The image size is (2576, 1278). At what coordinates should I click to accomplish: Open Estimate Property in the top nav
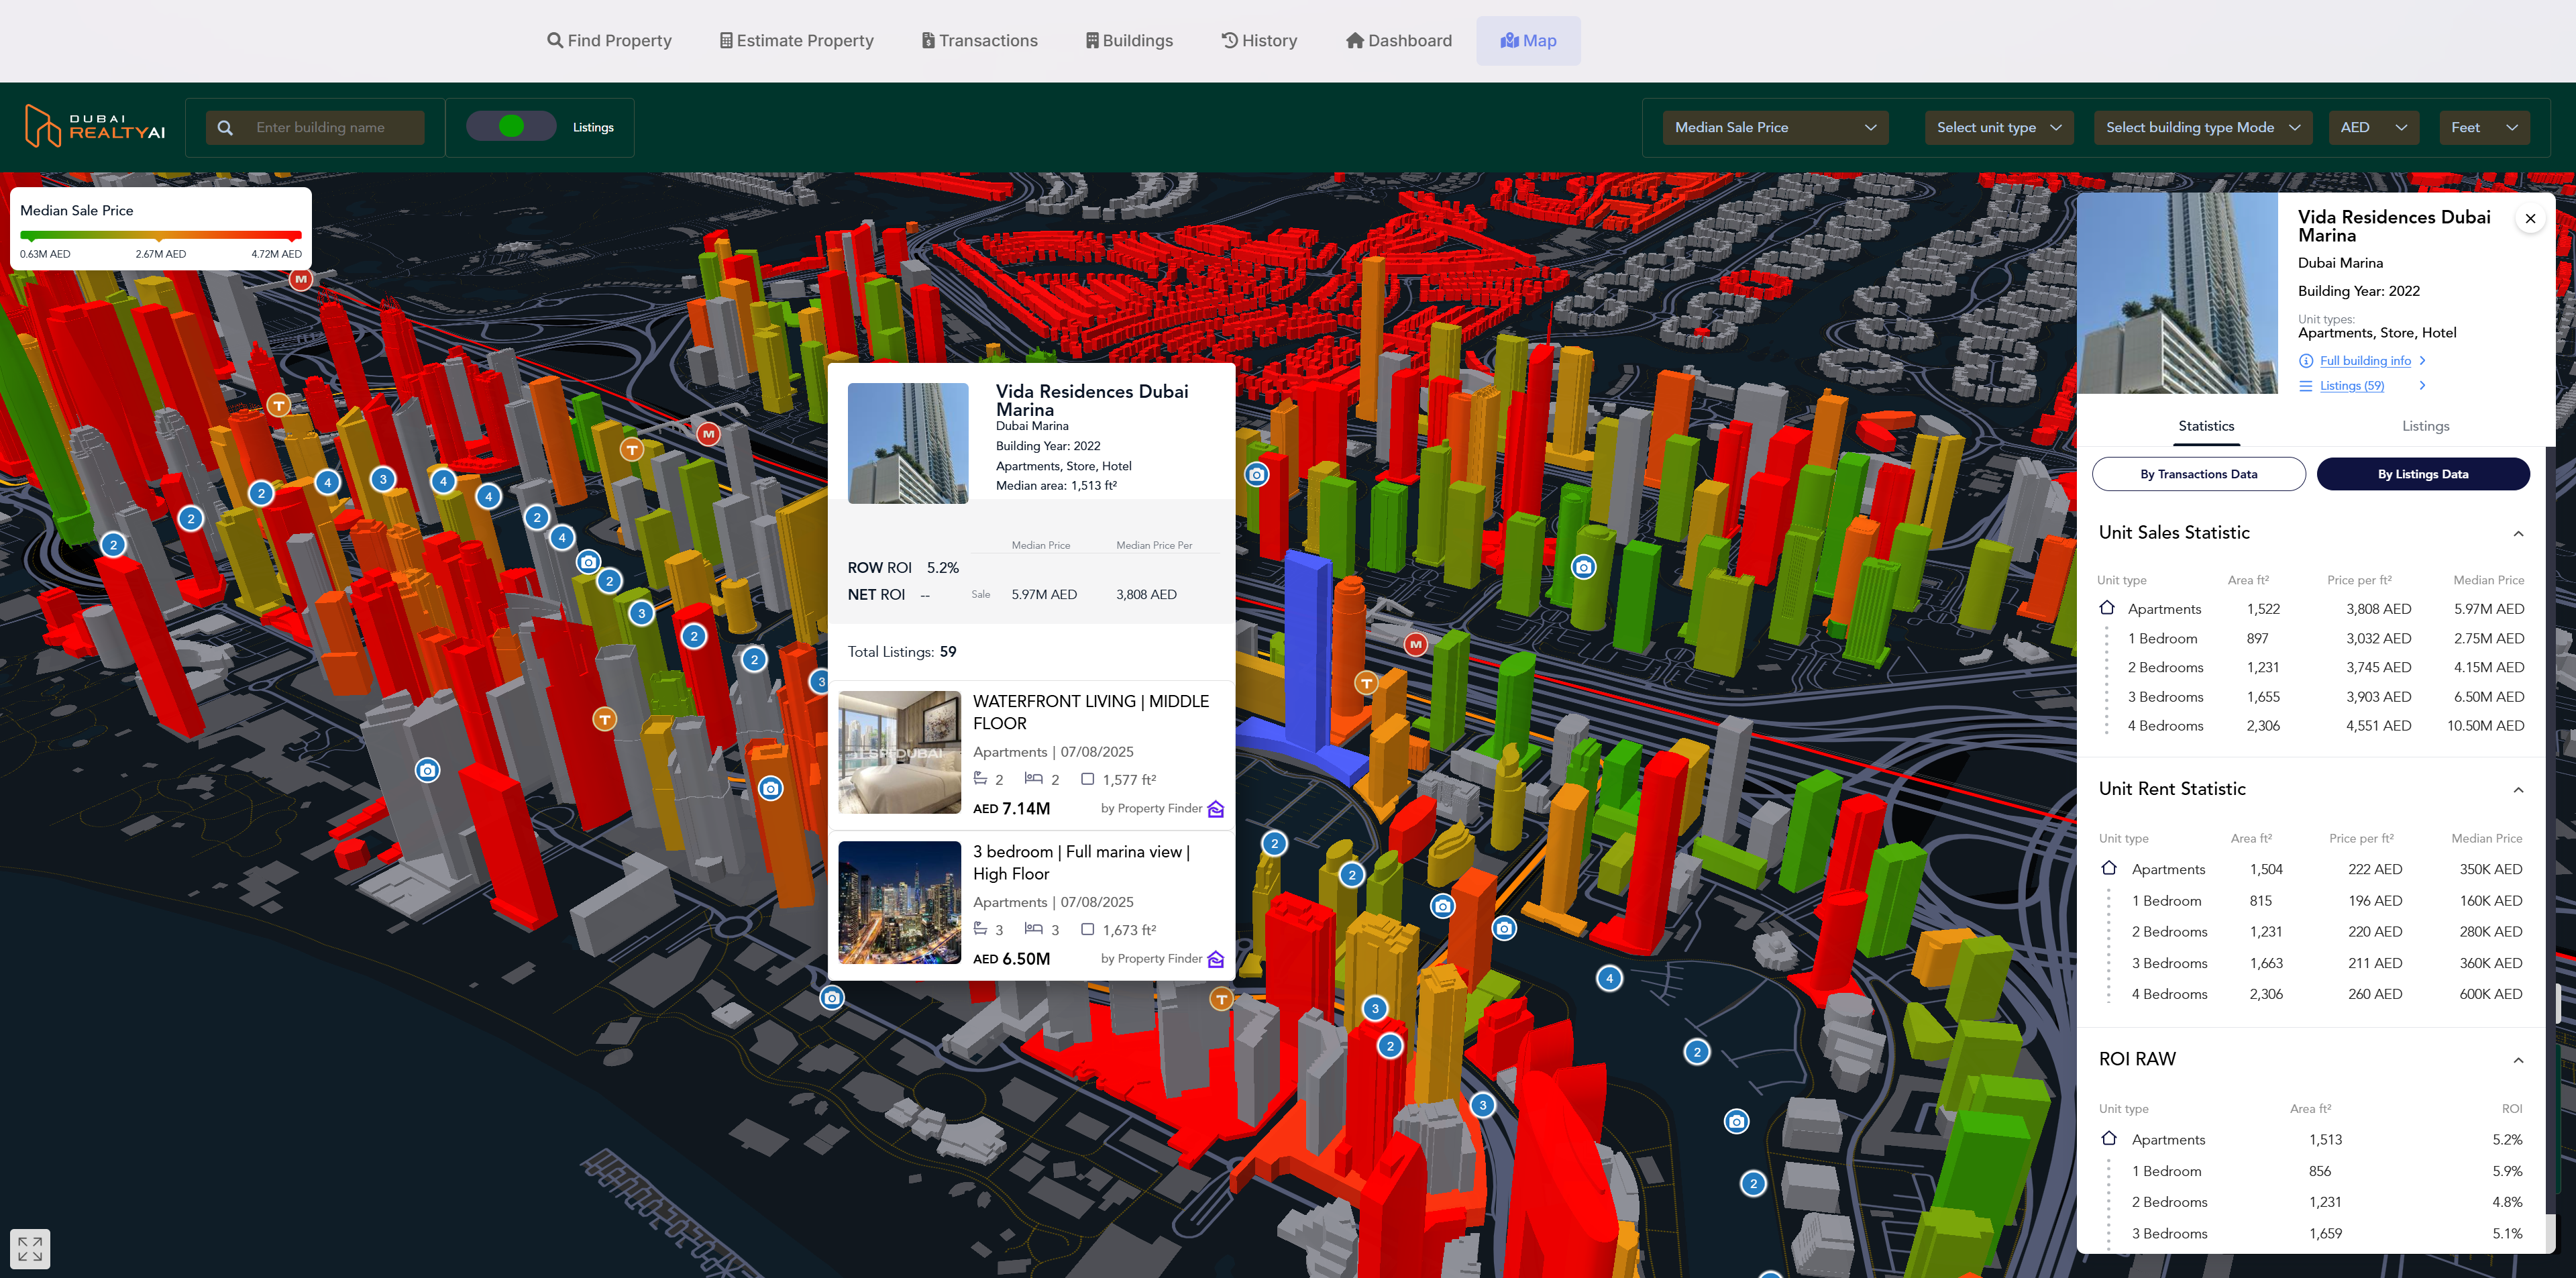pyautogui.click(x=796, y=41)
